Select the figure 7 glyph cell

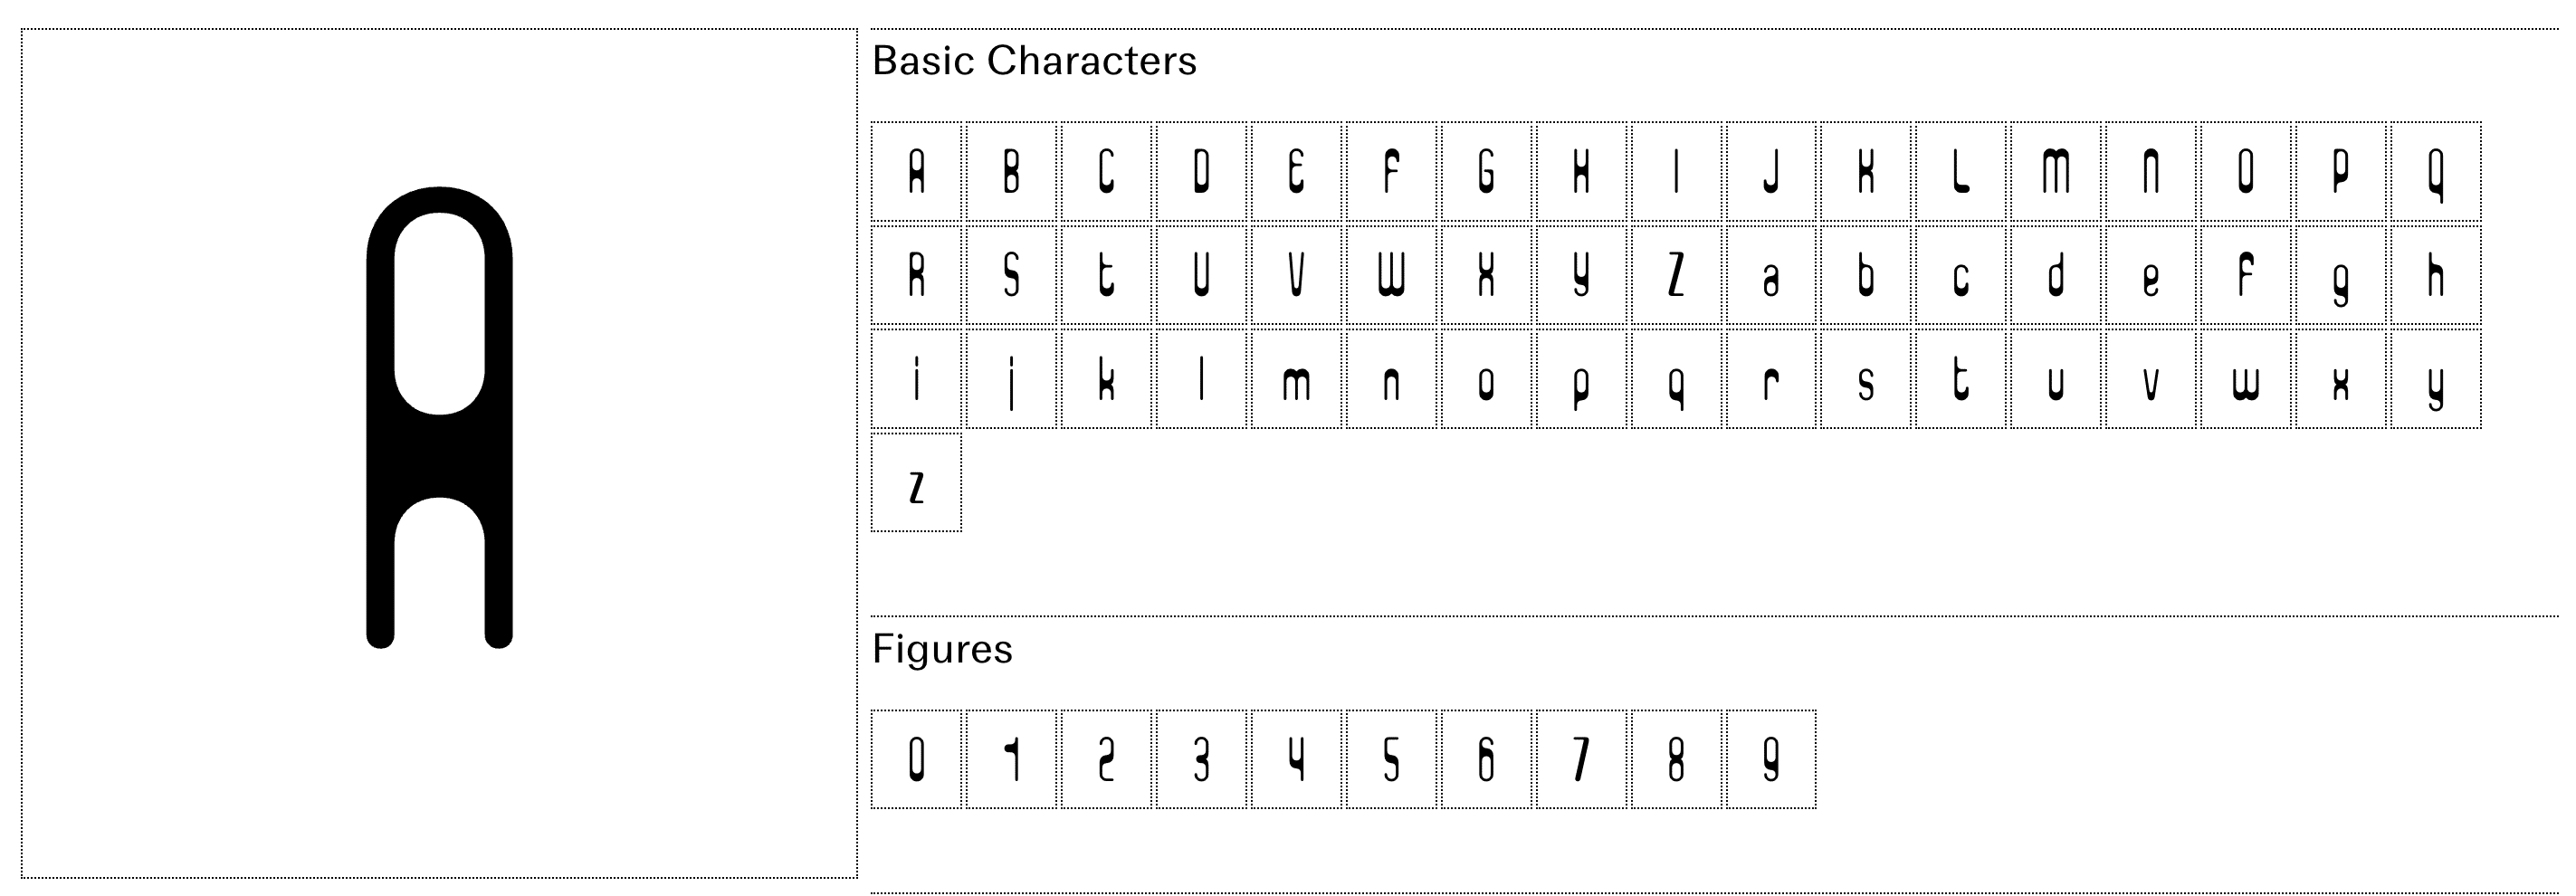pos(1581,759)
